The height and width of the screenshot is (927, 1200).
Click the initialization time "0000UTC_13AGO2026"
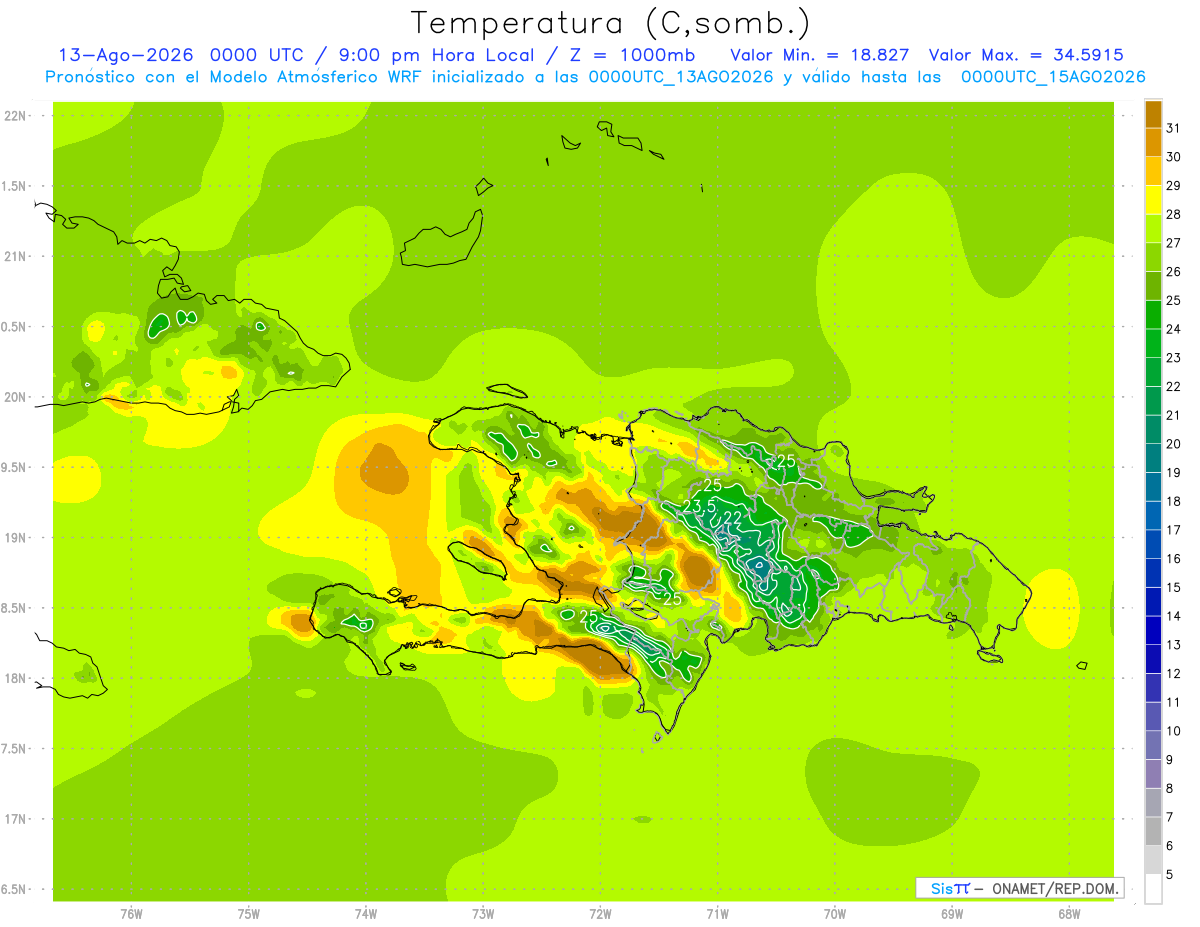681,77
